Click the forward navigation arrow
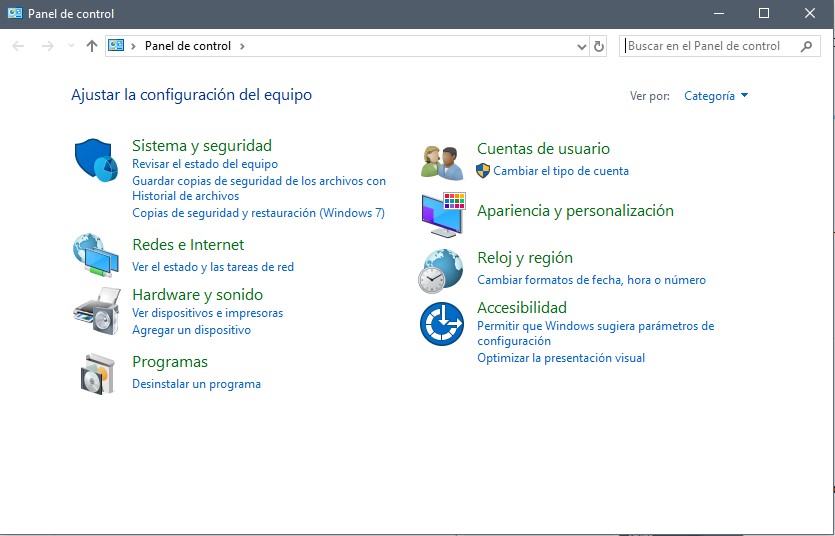The height and width of the screenshot is (536, 835). pyautogui.click(x=48, y=46)
